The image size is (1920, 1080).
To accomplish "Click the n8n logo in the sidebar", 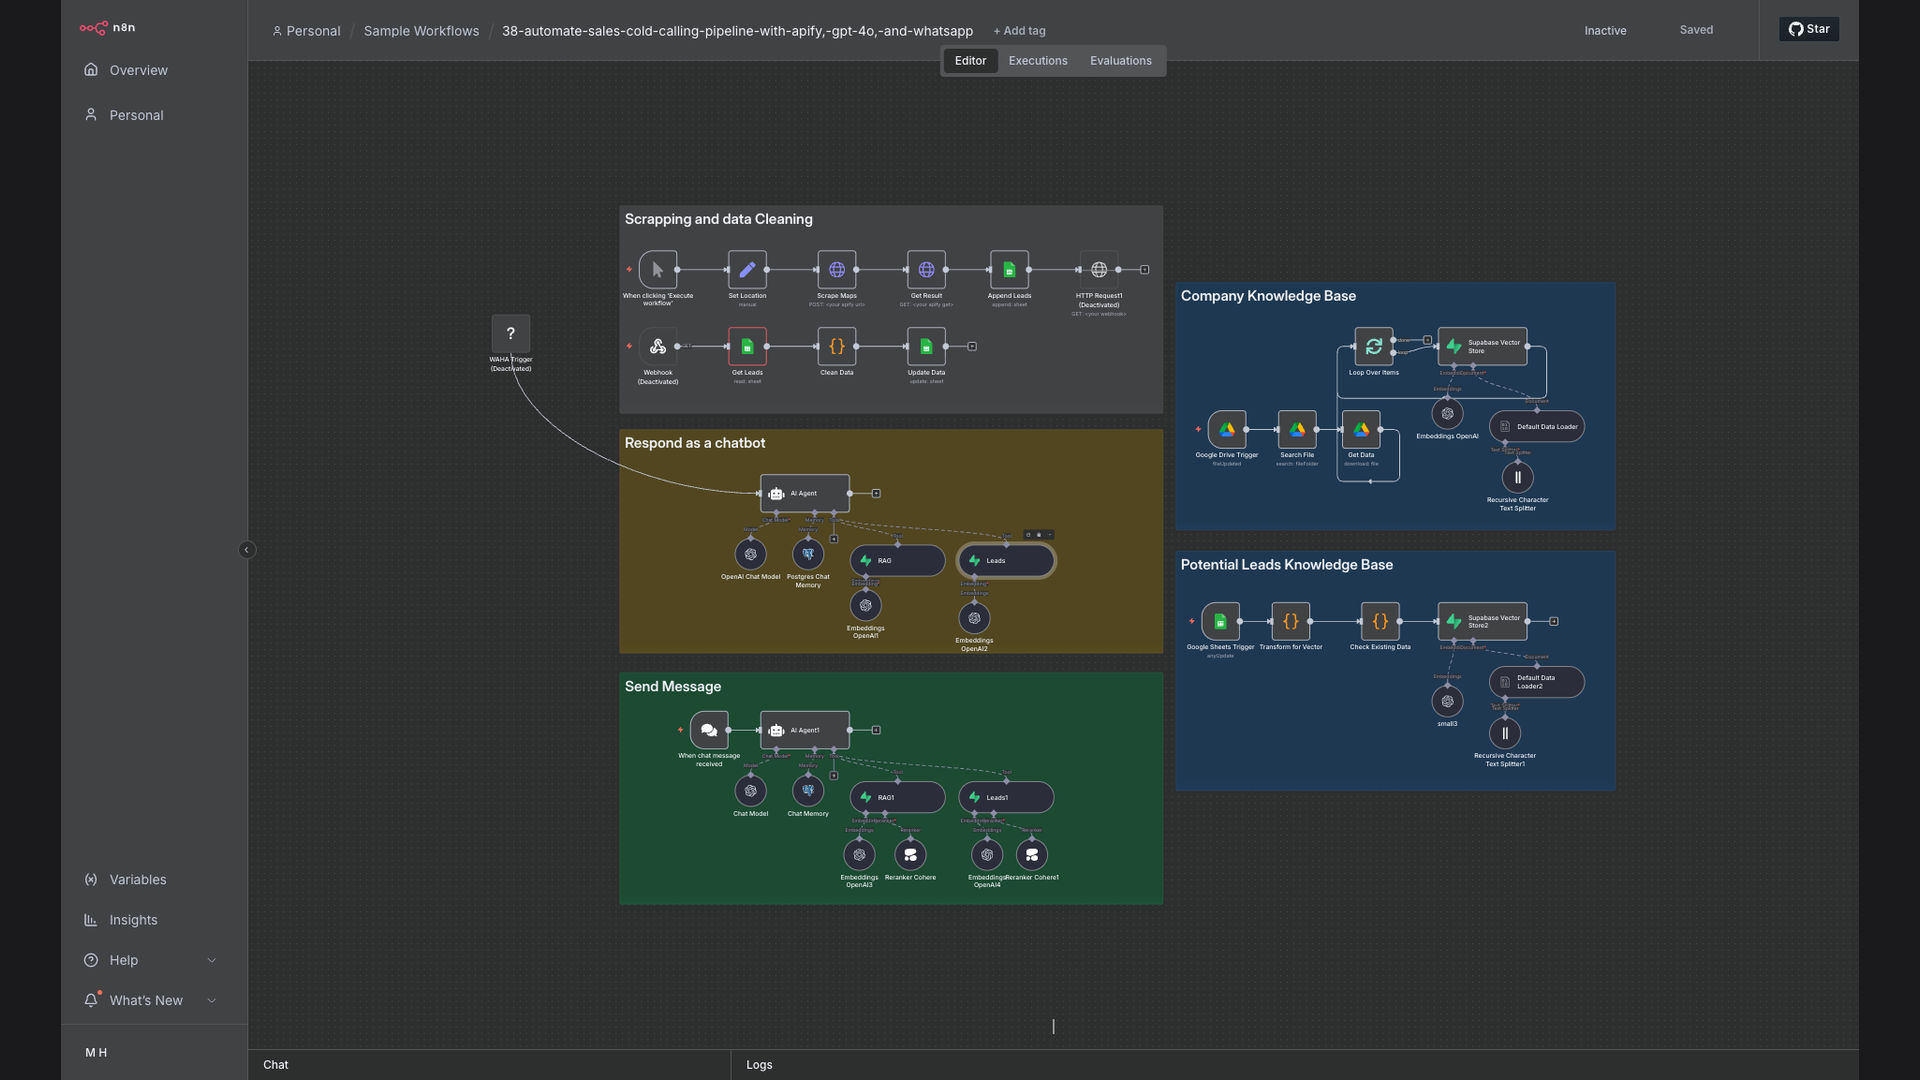I will coord(107,28).
